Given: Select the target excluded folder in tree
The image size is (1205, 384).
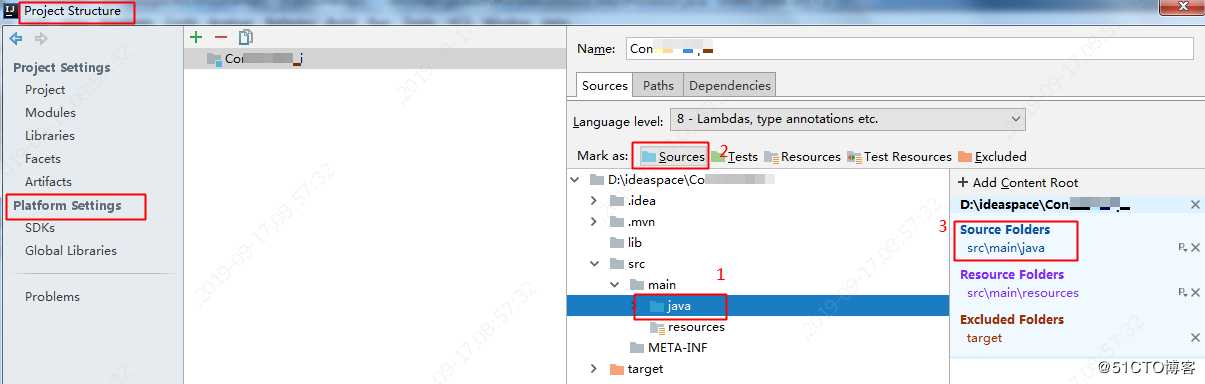Looking at the screenshot, I should (x=636, y=369).
